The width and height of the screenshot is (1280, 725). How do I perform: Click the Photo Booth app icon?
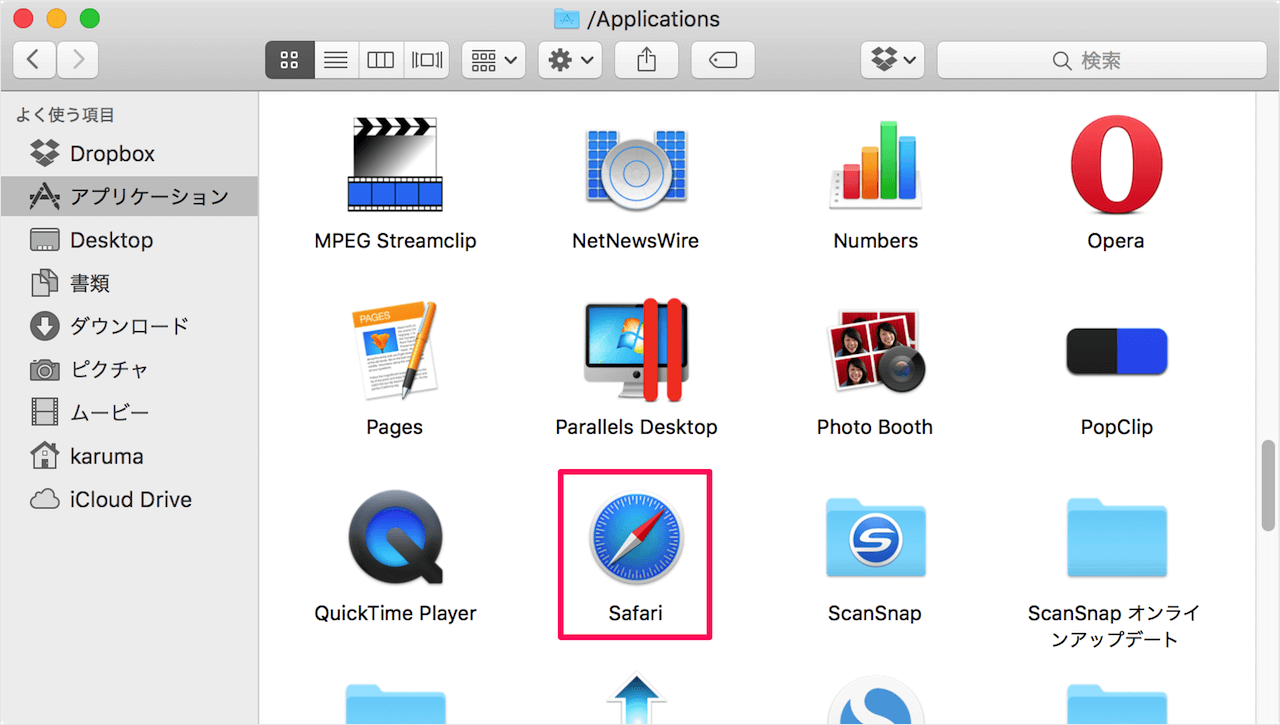click(876, 350)
